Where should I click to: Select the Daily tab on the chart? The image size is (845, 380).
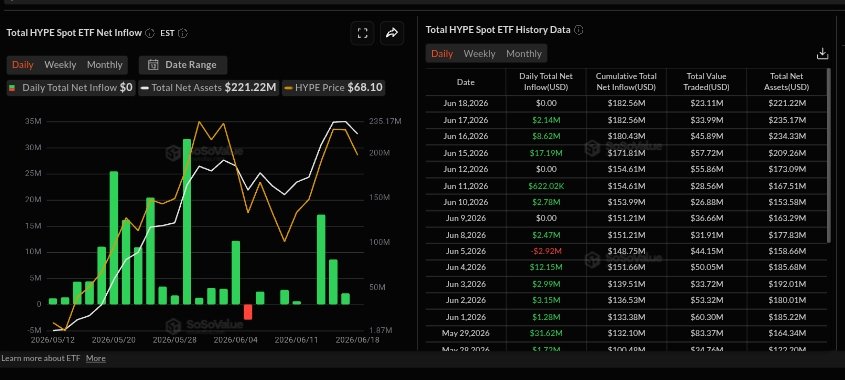23,65
